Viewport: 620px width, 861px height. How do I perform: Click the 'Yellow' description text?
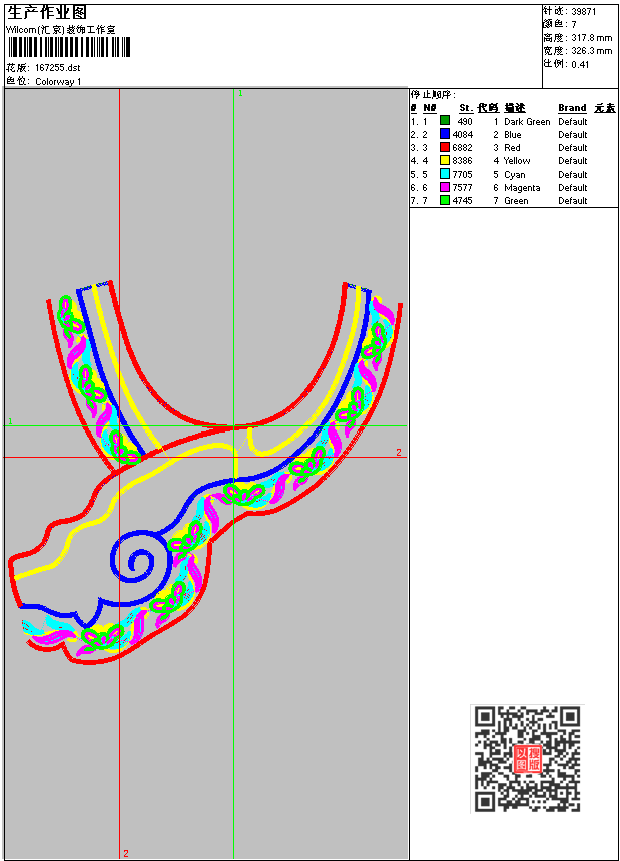517,161
